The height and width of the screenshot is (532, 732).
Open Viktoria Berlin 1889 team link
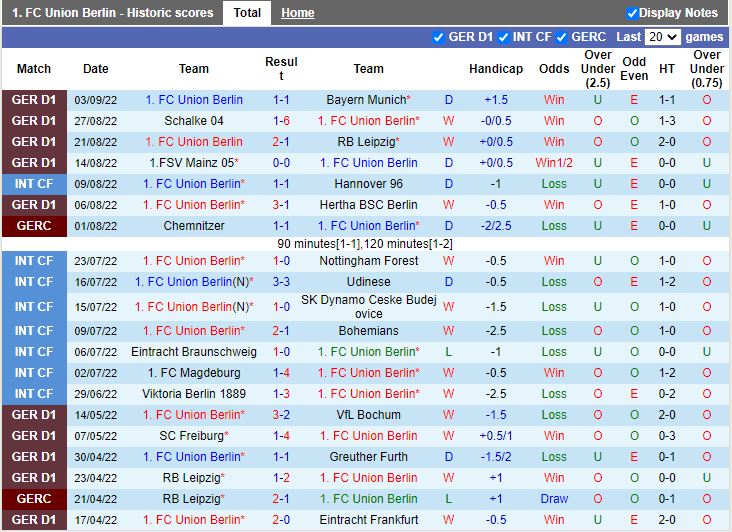(194, 394)
